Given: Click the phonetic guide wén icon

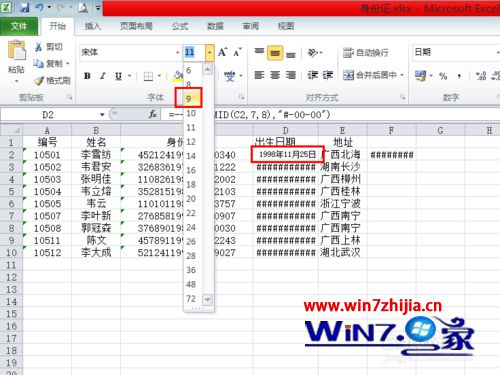Looking at the screenshot, I should (x=230, y=76).
